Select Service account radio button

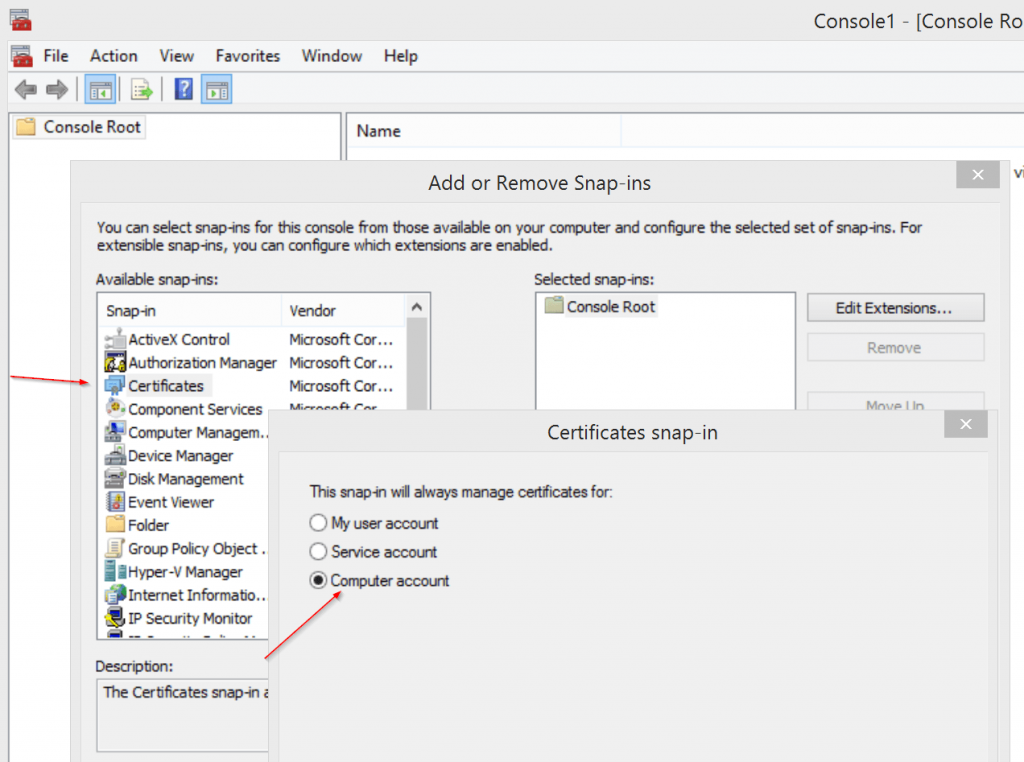point(318,552)
